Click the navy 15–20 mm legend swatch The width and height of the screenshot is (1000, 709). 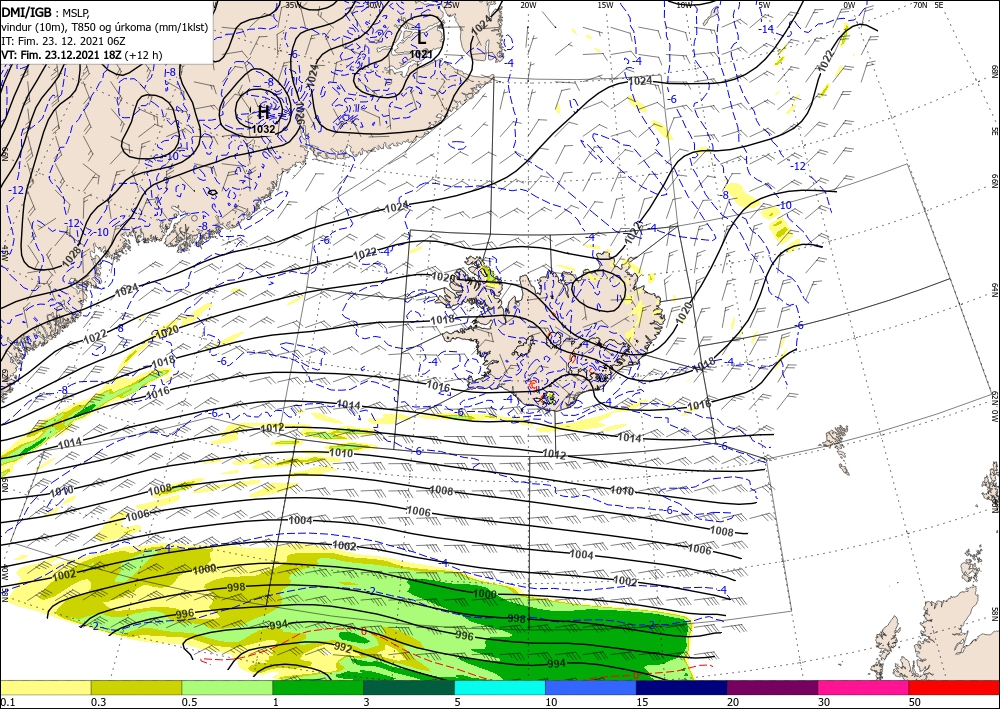tap(682, 687)
